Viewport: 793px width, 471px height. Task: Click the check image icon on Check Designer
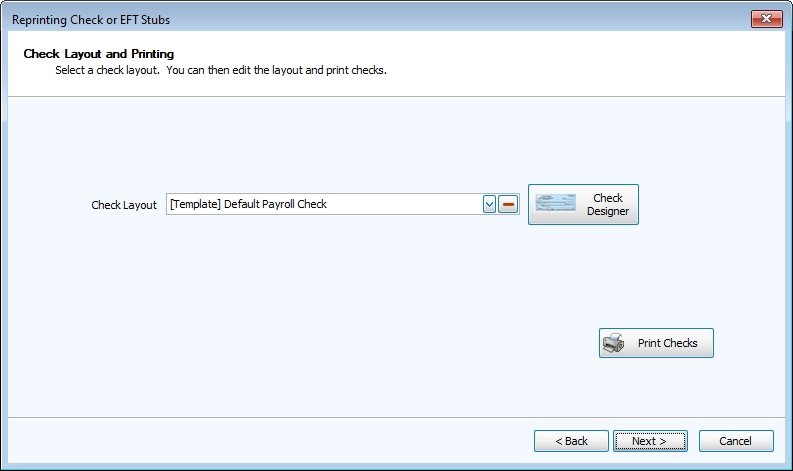click(x=556, y=204)
